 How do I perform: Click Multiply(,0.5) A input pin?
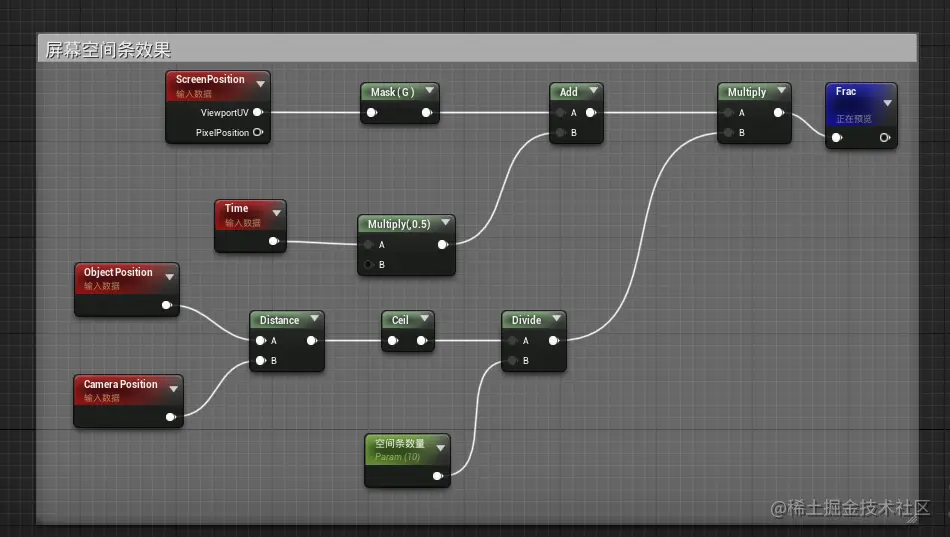[x=368, y=244]
